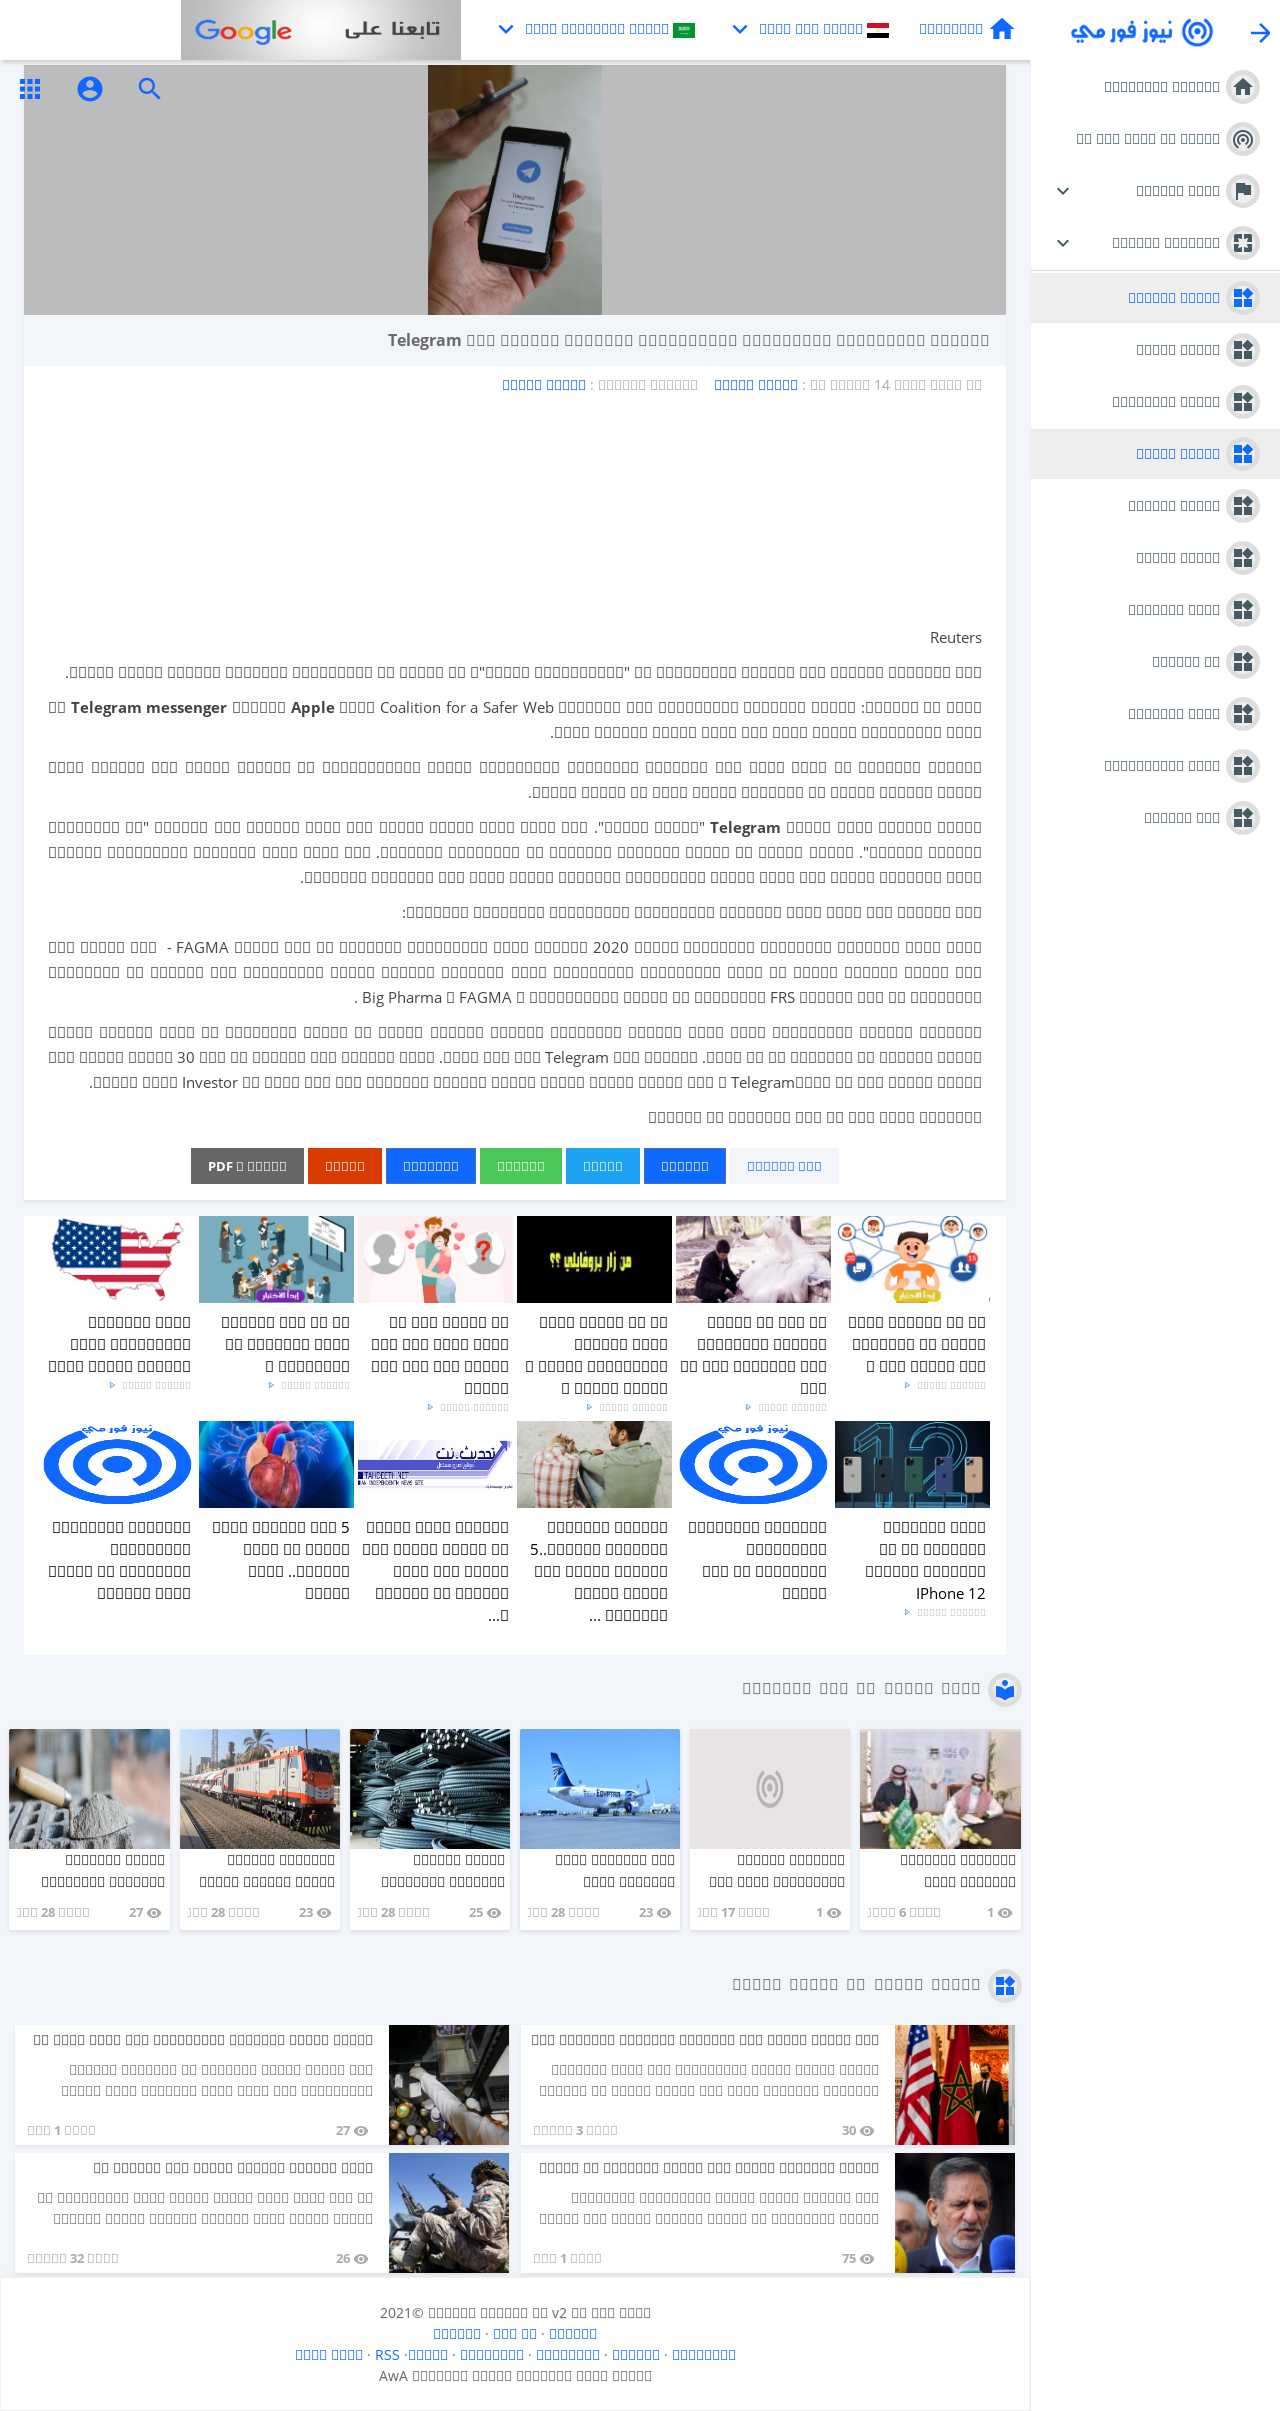This screenshot has width=1280, height=2411.
Task: Open the EgyptAir airplane photo card
Action: click(x=600, y=1789)
